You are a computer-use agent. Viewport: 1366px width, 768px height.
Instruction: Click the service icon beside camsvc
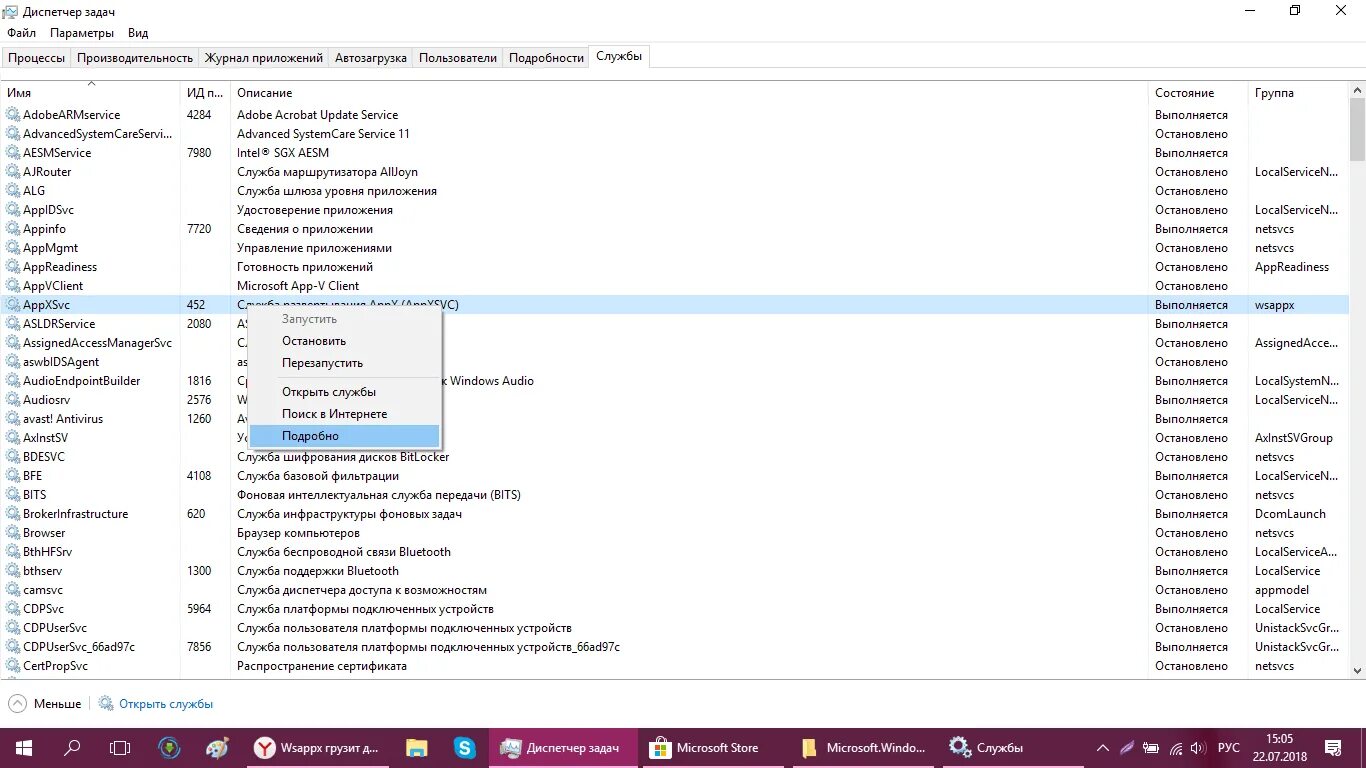[x=13, y=590]
